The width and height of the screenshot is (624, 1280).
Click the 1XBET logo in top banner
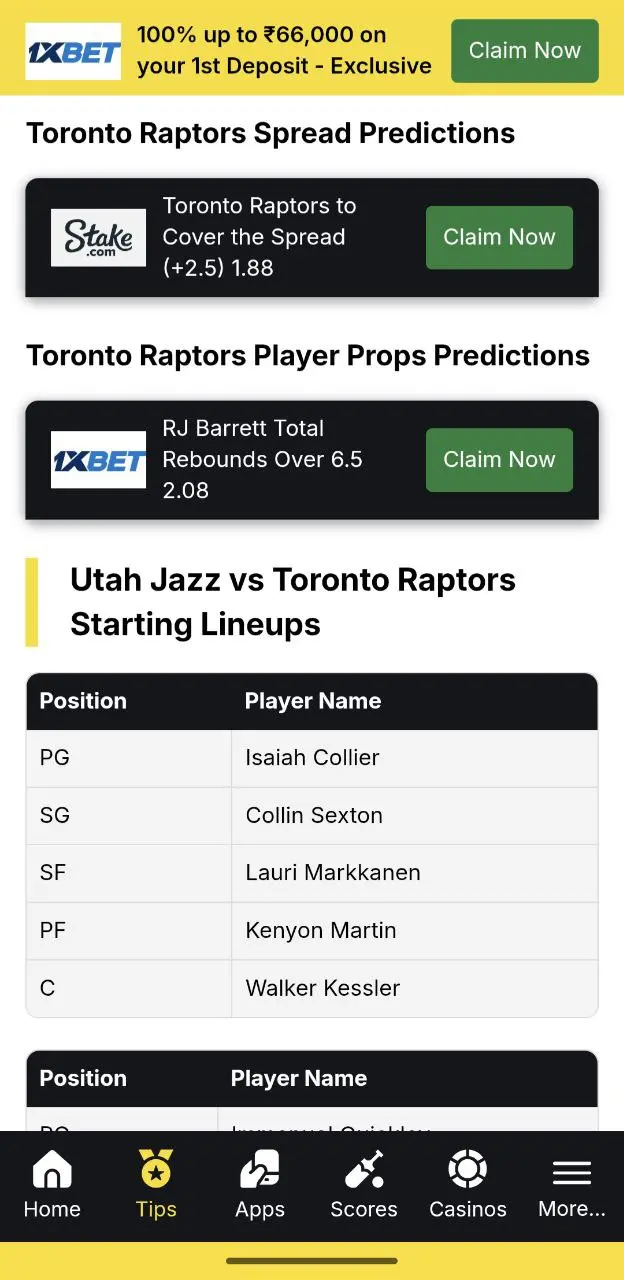[73, 51]
